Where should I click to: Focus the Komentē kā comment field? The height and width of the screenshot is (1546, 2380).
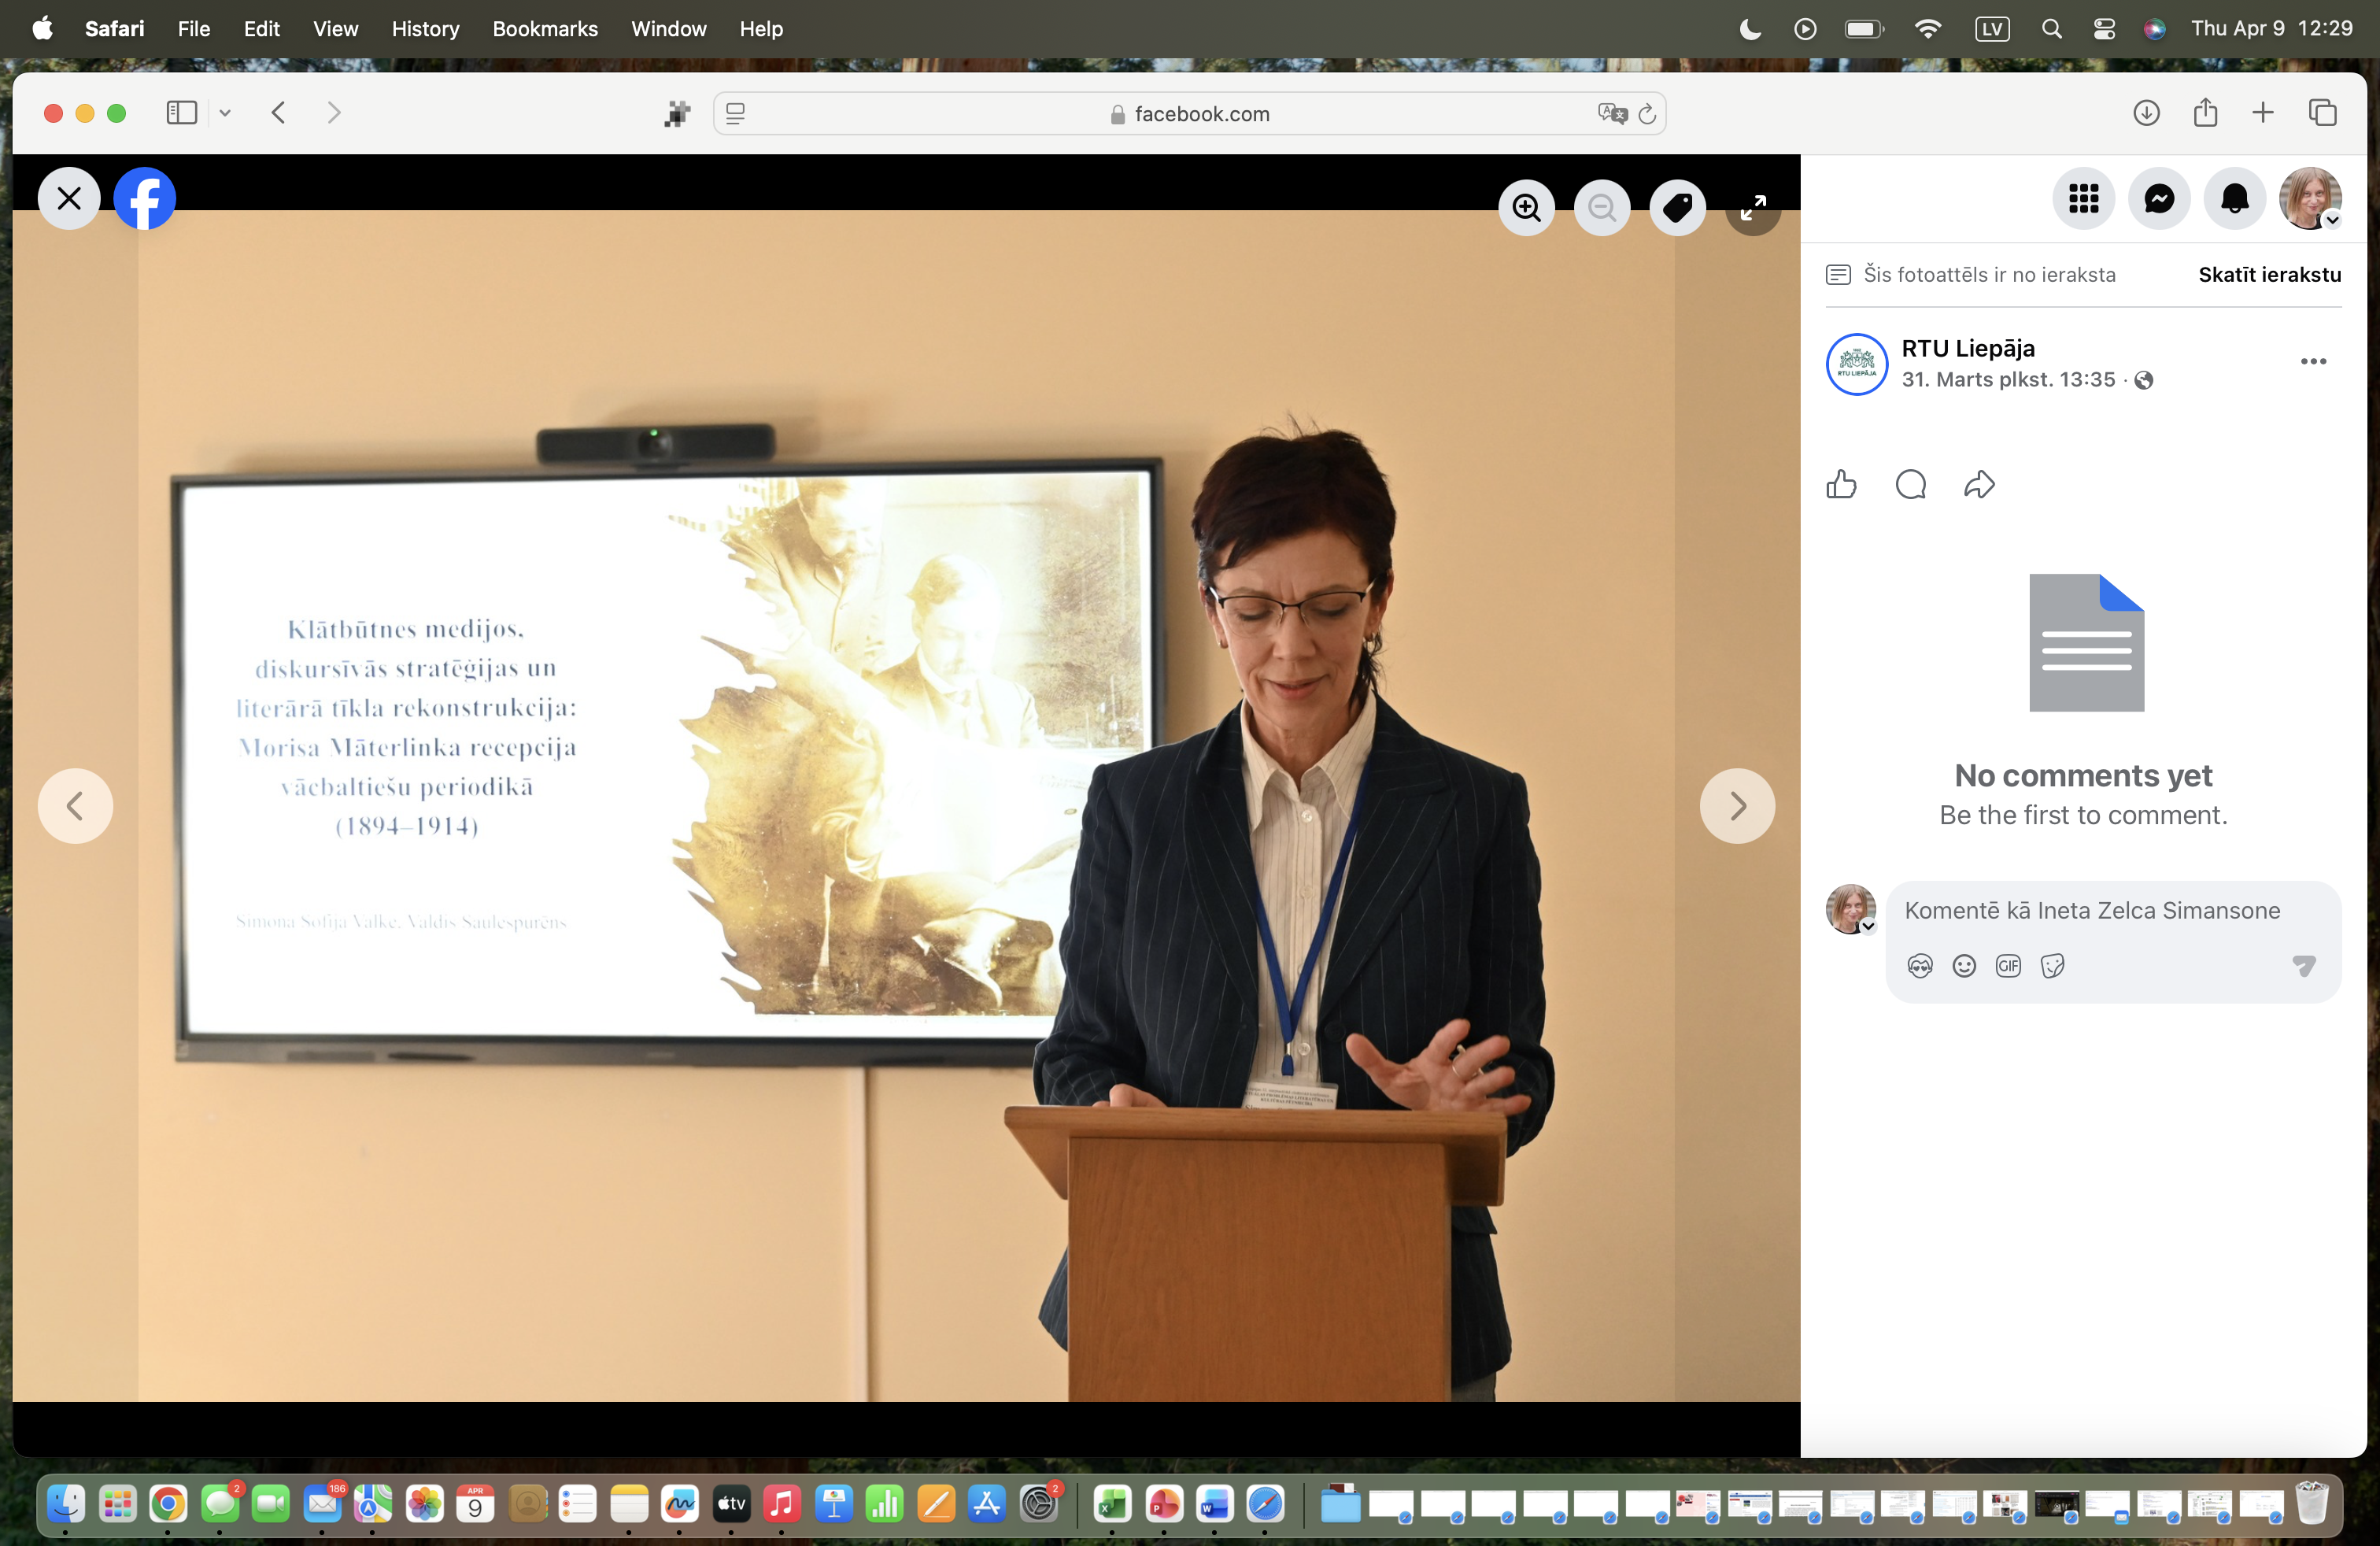click(x=2092, y=910)
